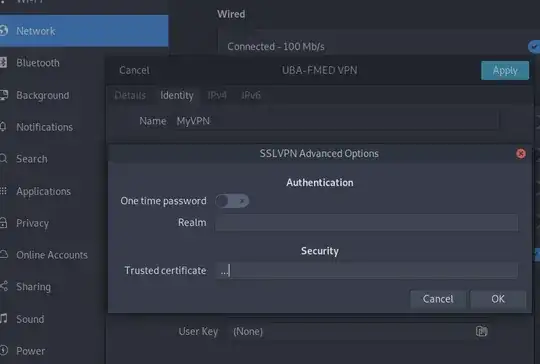Click the Network globe icon
540x364 pixels.
click(4, 31)
